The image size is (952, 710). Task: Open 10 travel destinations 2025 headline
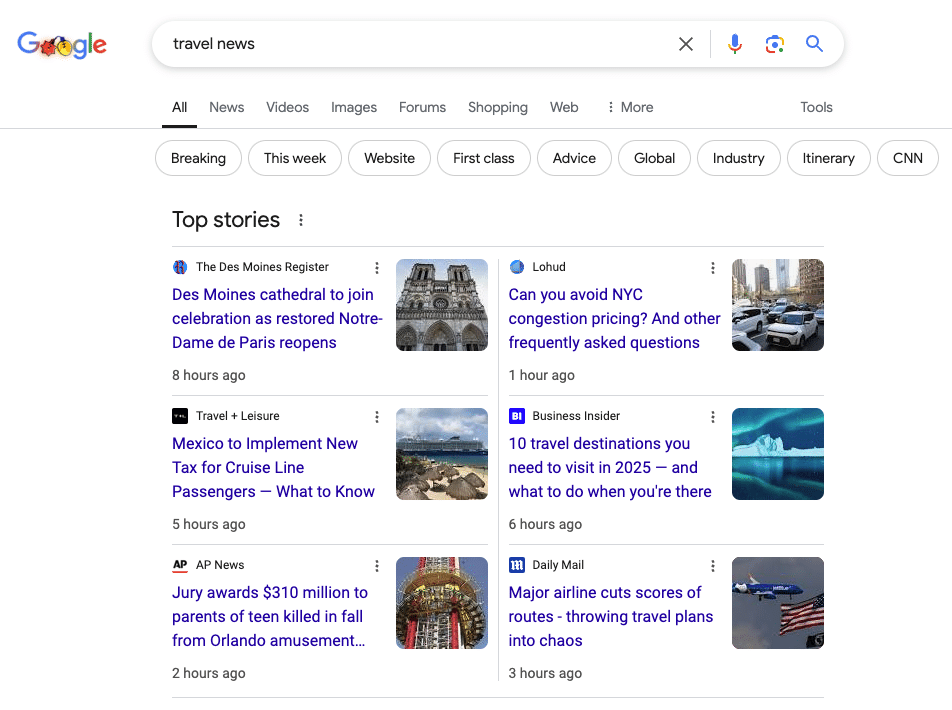pos(610,468)
